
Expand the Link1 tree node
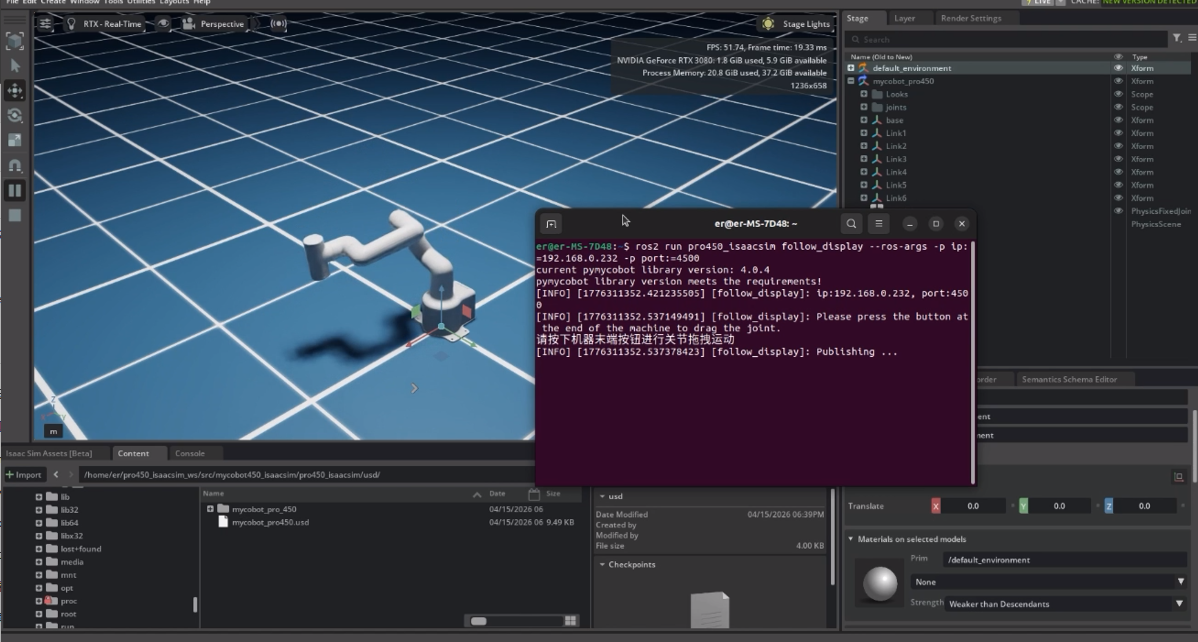(x=864, y=133)
